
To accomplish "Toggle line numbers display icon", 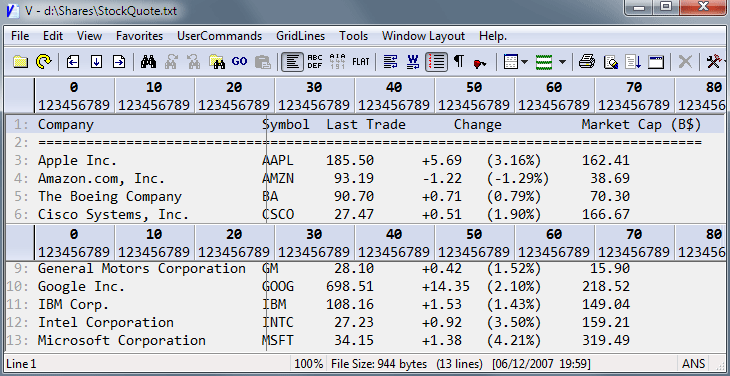I will [436, 62].
